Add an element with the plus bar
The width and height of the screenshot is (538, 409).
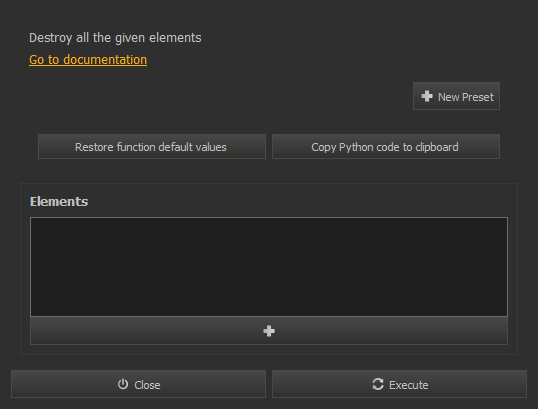point(269,331)
